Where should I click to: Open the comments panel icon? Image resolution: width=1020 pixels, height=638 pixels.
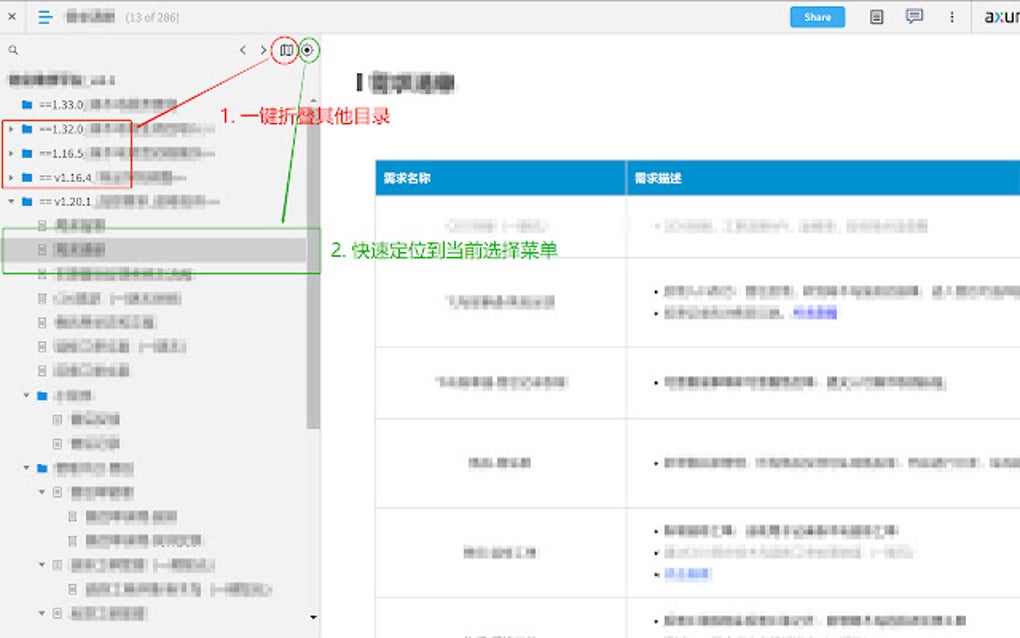pyautogui.click(x=913, y=16)
